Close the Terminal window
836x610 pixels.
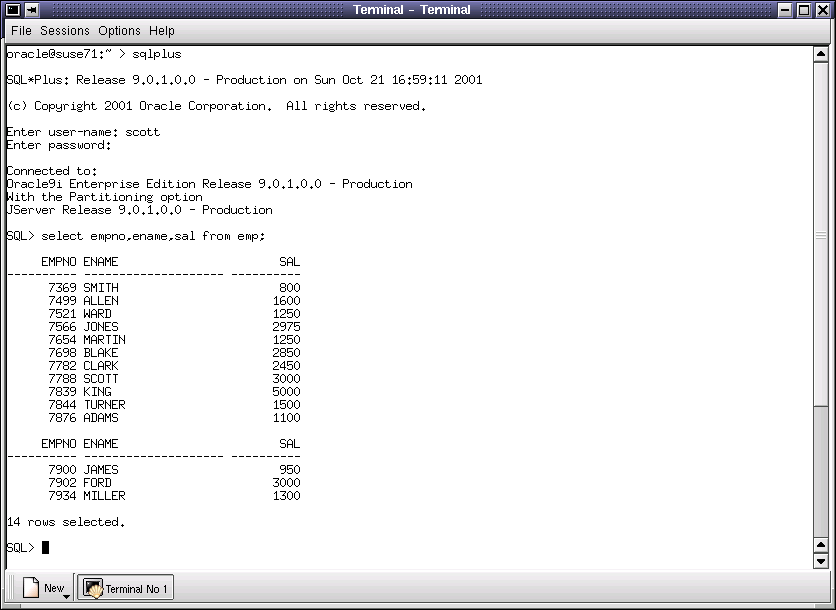[x=823, y=10]
